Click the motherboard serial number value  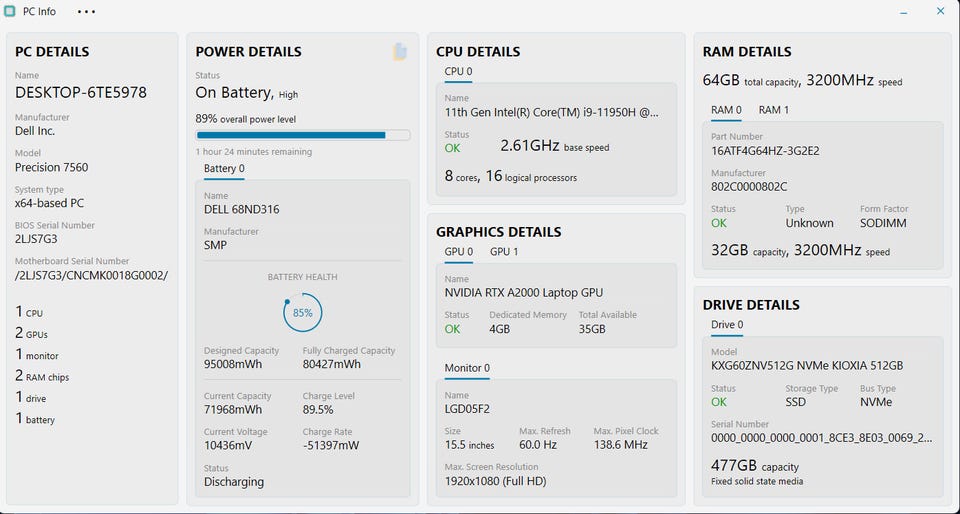(91, 275)
